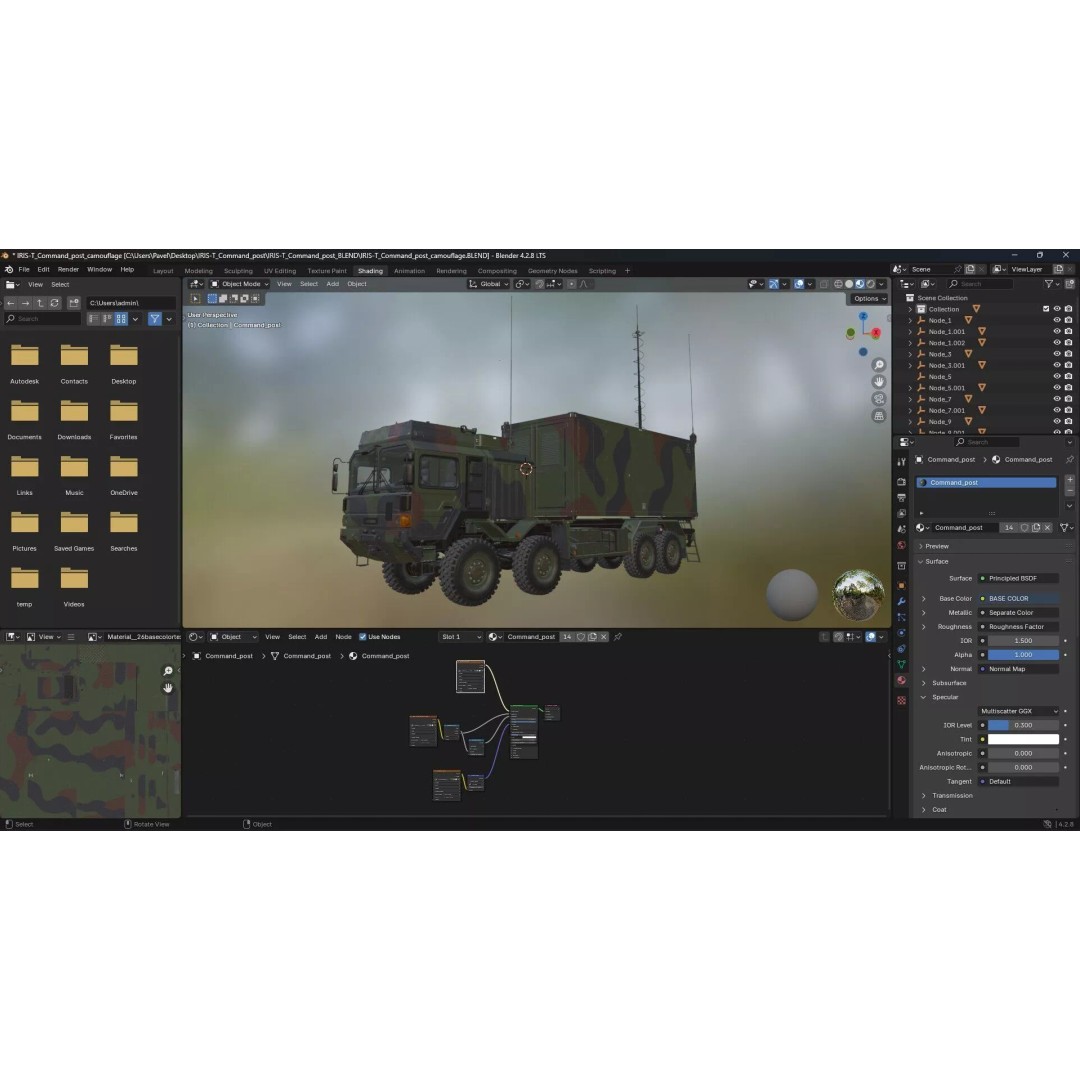Open the Downloads folder thumbnail
The image size is (1080, 1080).
(x=74, y=419)
